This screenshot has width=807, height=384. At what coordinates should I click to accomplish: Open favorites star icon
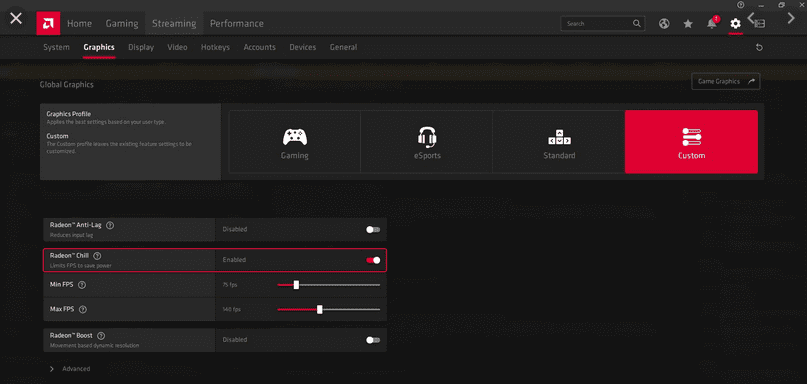(688, 24)
